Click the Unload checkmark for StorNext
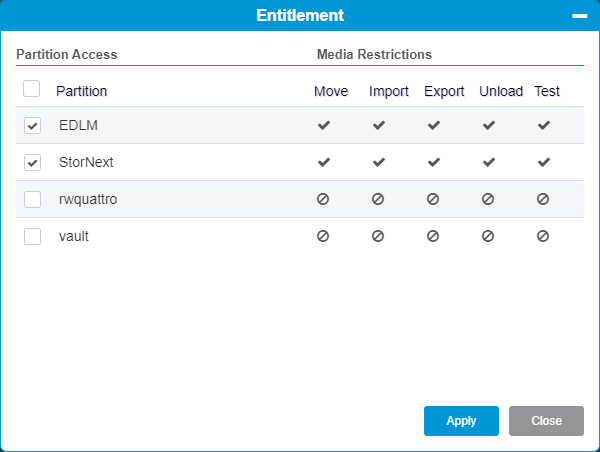This screenshot has width=600, height=452. 488,162
